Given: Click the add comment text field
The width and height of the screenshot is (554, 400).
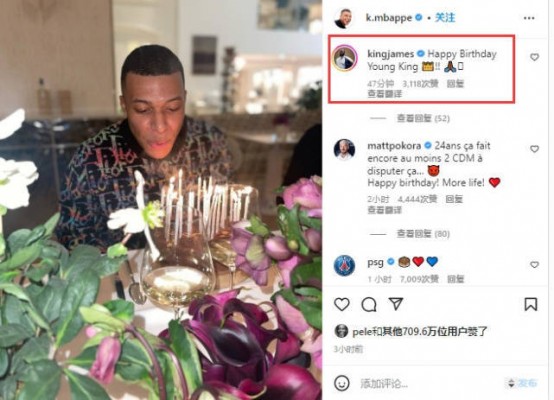Looking at the screenshot, I should 429,383.
